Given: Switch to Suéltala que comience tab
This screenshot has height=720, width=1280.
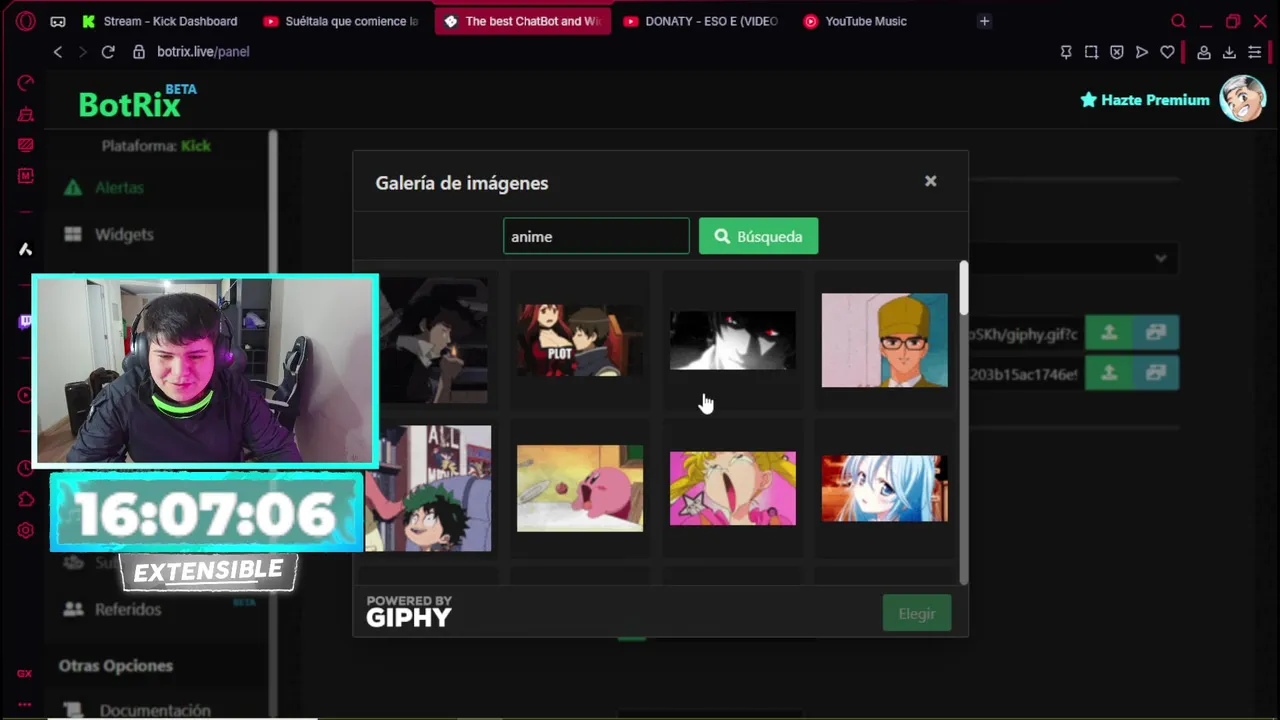Looking at the screenshot, I should (341, 21).
